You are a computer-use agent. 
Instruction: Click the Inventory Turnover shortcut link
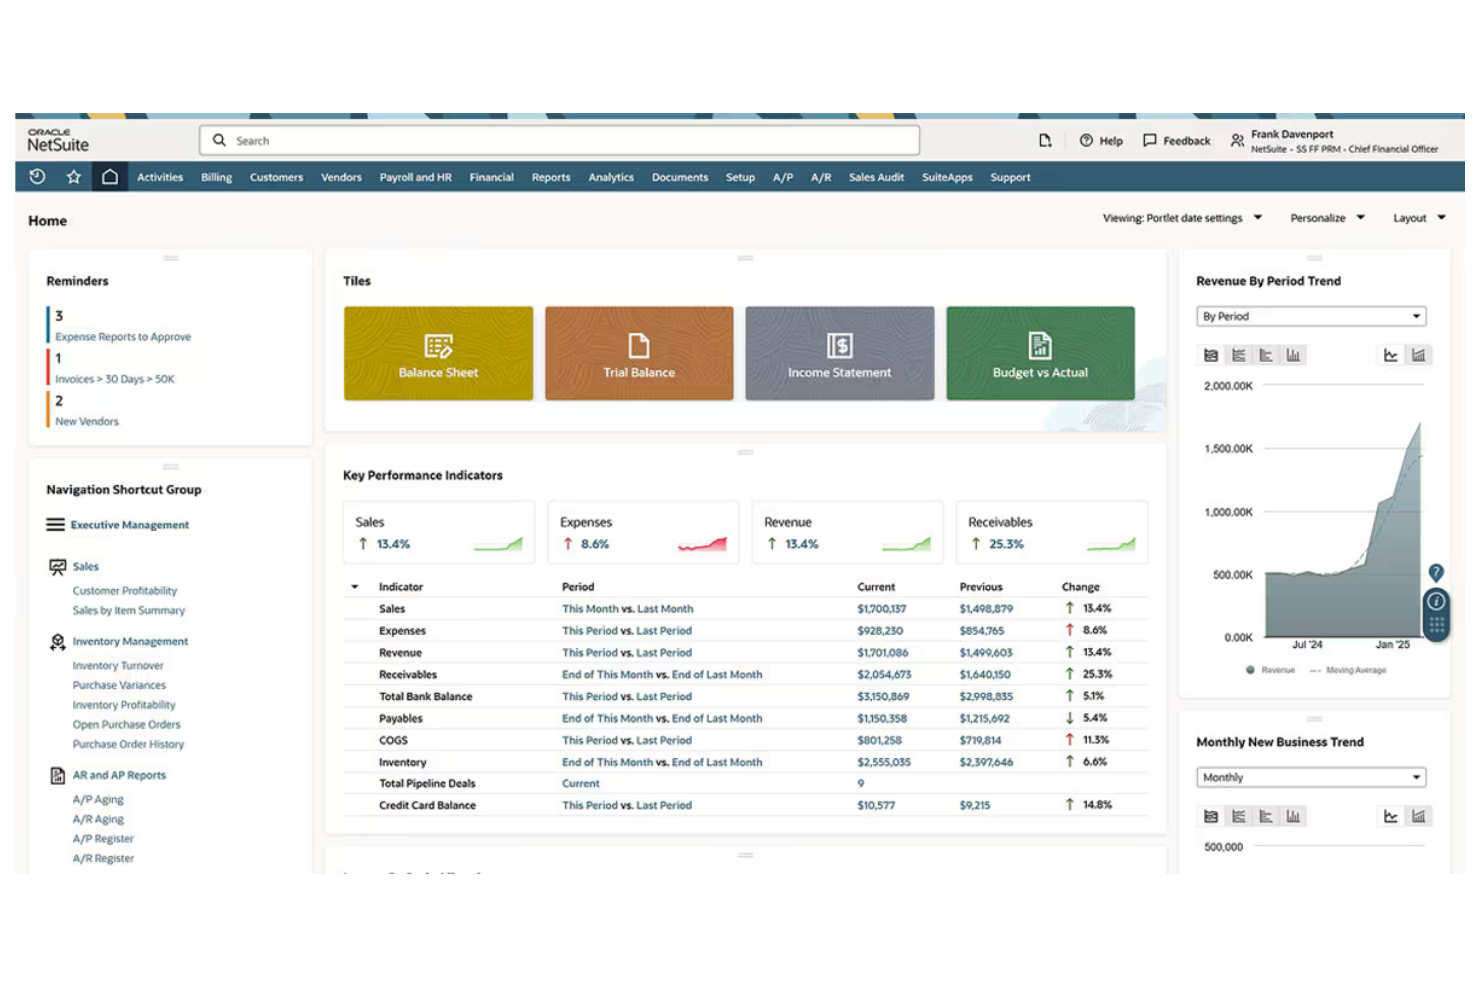click(x=117, y=665)
